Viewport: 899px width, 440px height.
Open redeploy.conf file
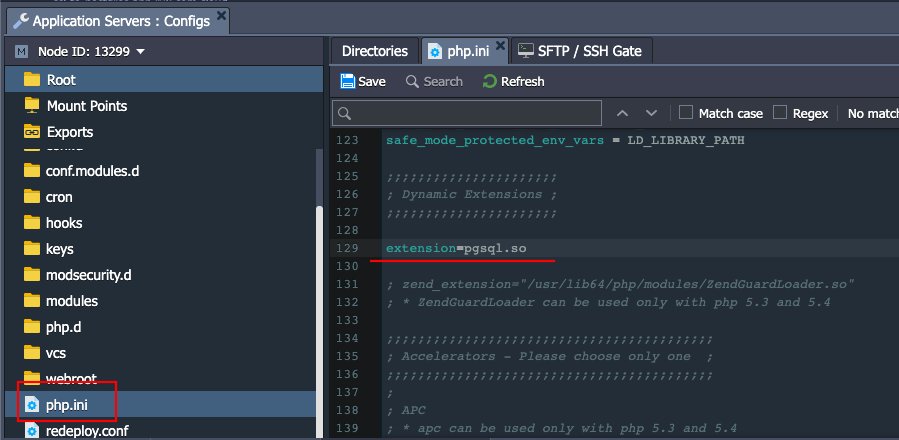click(87, 430)
